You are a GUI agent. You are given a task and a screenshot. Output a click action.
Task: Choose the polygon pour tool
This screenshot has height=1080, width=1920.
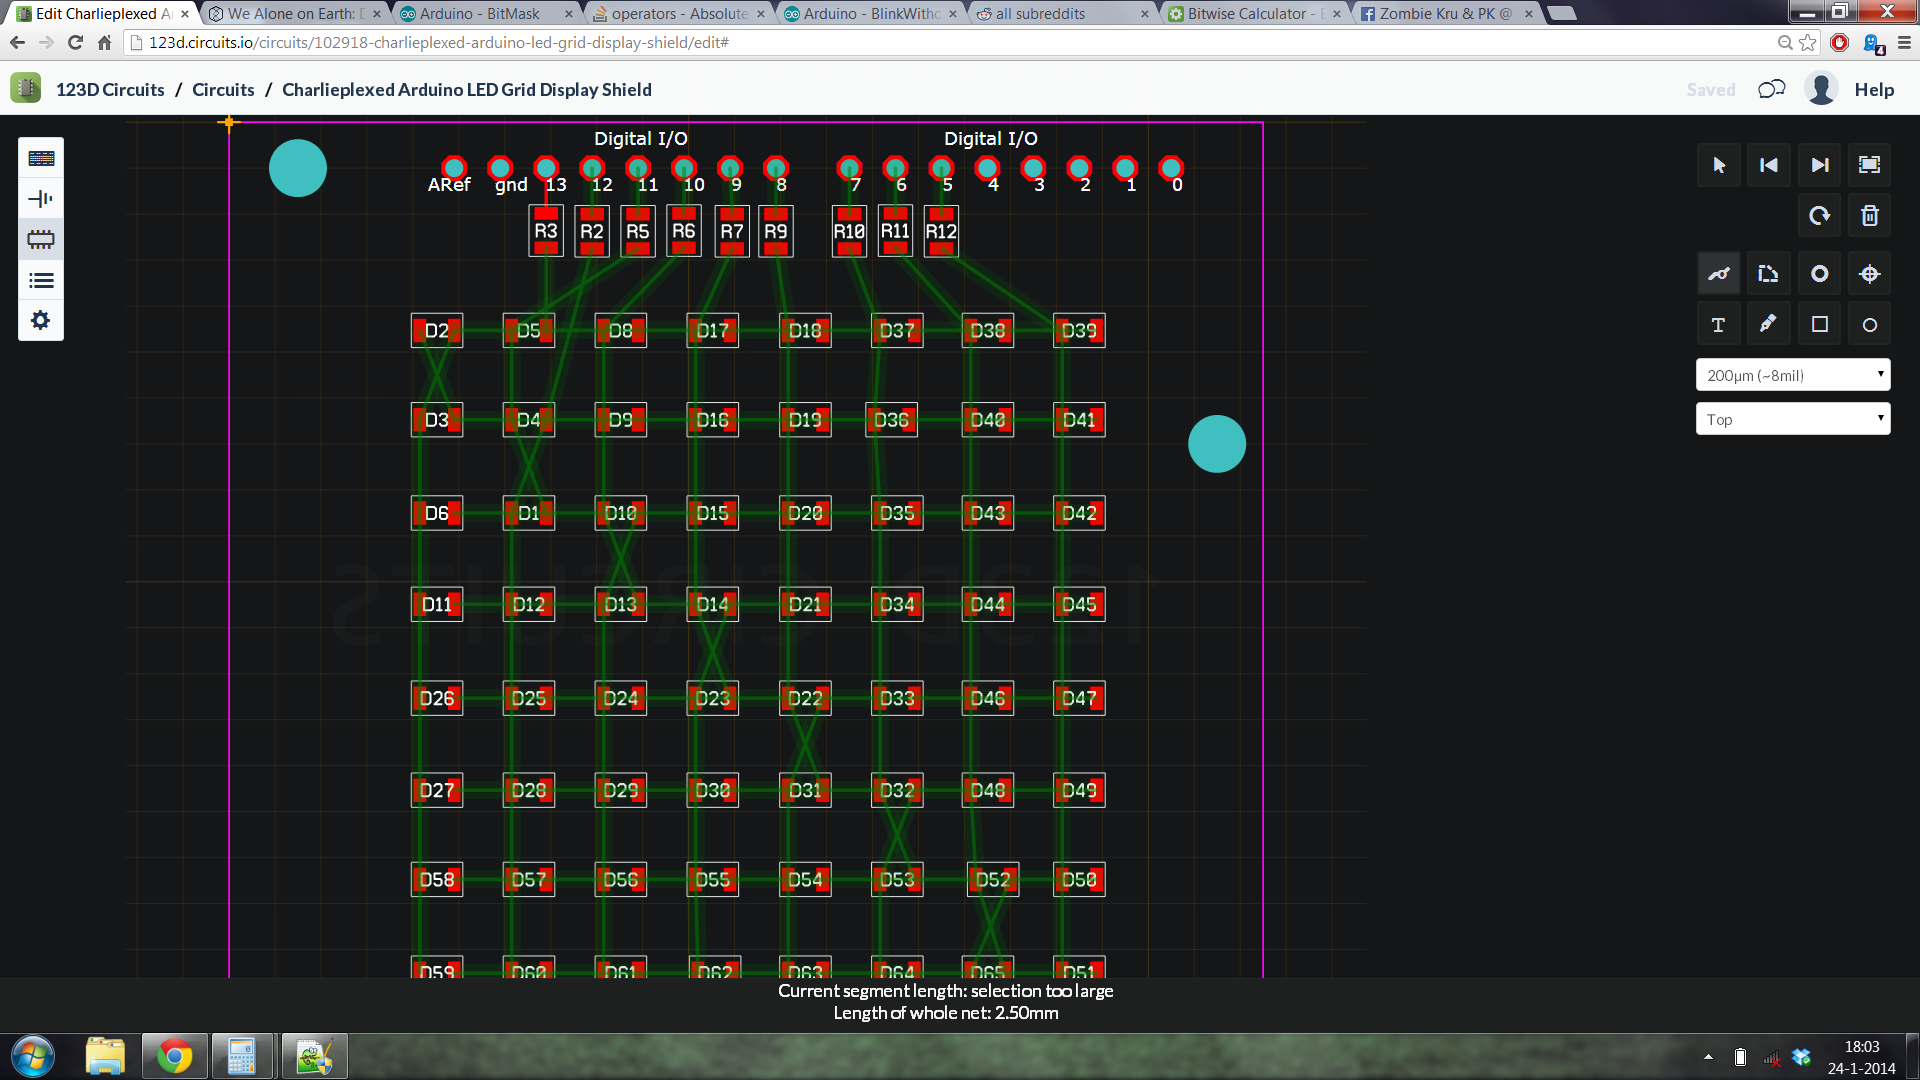click(1768, 273)
